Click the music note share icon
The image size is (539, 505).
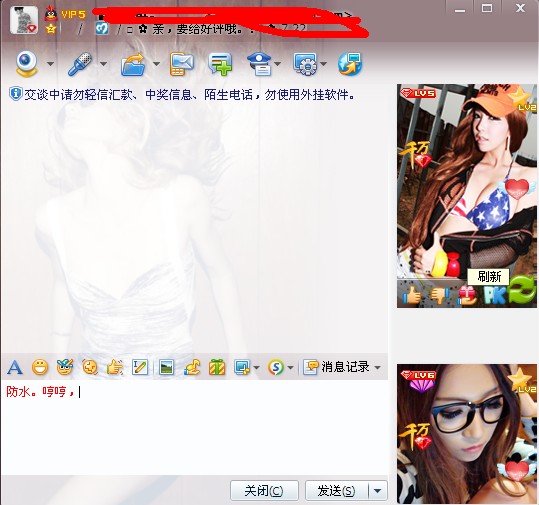click(191, 367)
